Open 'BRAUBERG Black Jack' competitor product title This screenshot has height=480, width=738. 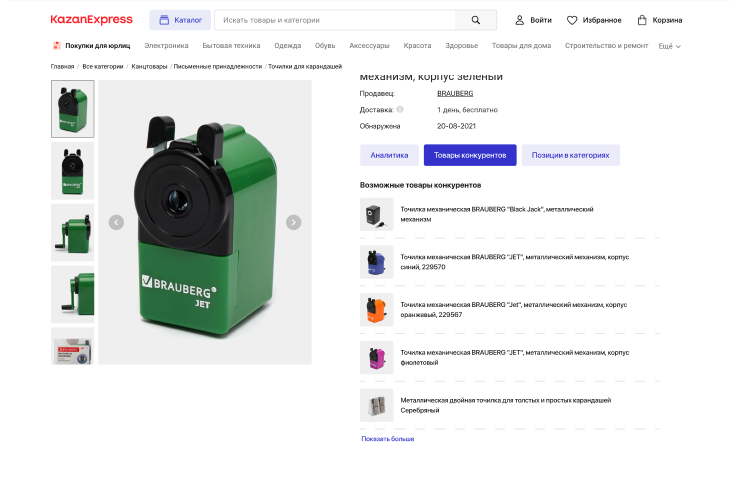[497, 214]
